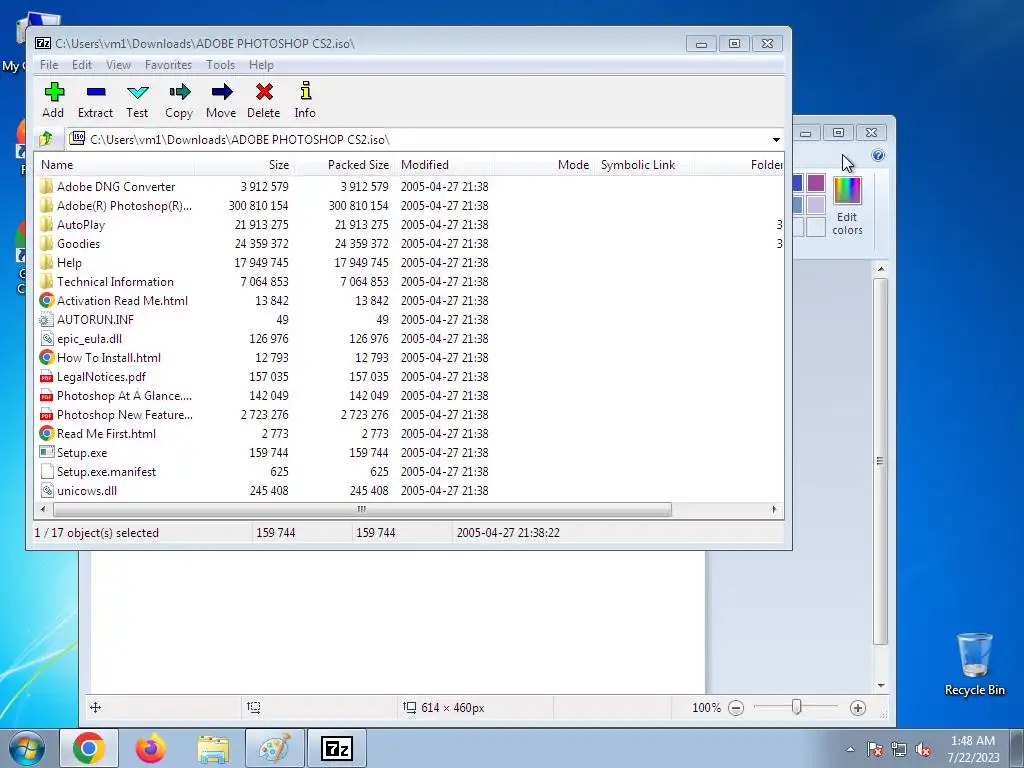Select Photoshop At A Glance.... PDF
The height and width of the screenshot is (768, 1024).
(124, 396)
